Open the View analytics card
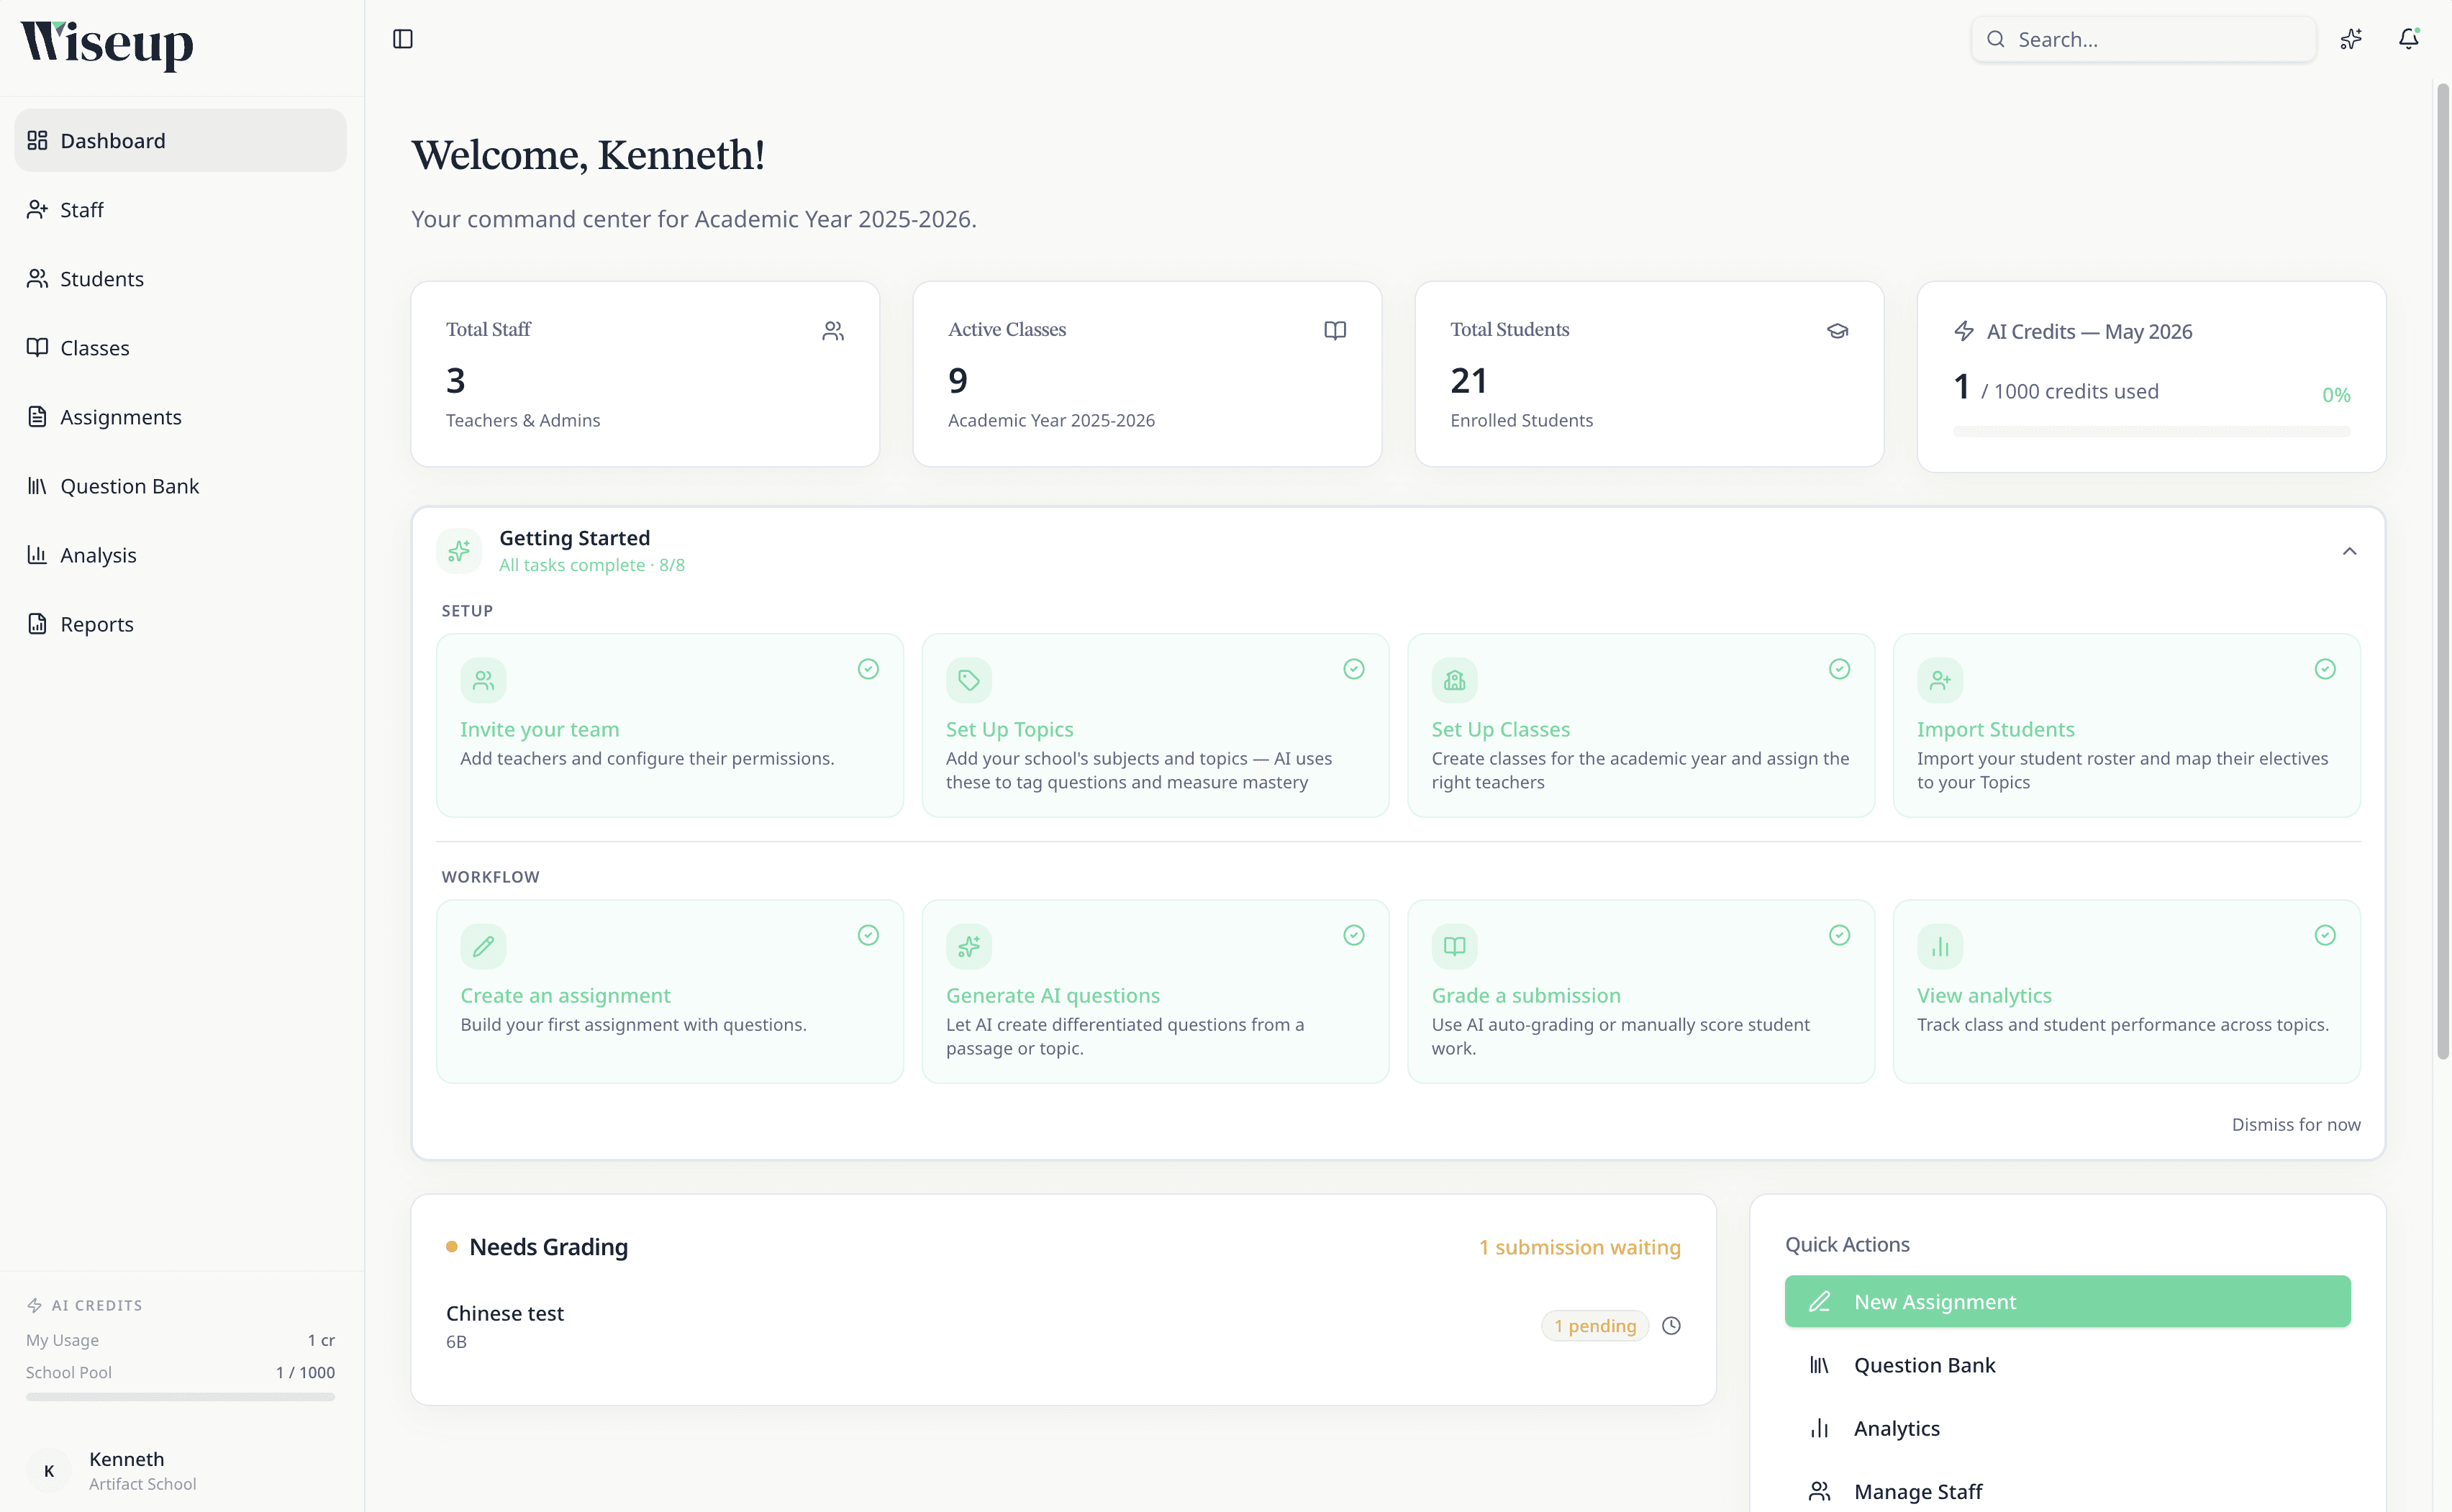Screen dimensions: 2452x1512 [2127, 991]
